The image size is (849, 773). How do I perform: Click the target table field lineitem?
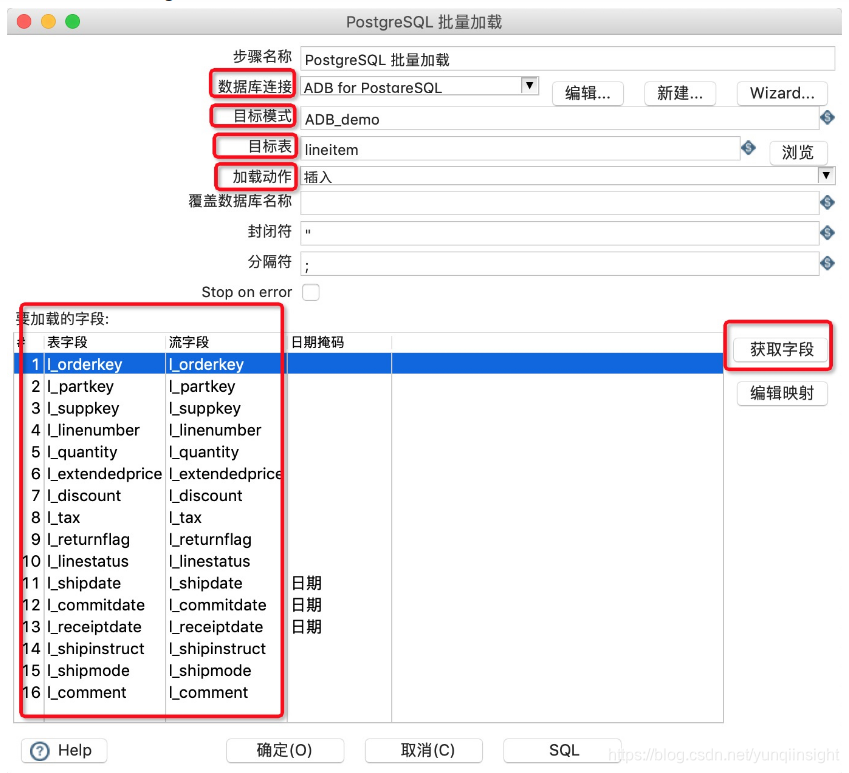[520, 149]
